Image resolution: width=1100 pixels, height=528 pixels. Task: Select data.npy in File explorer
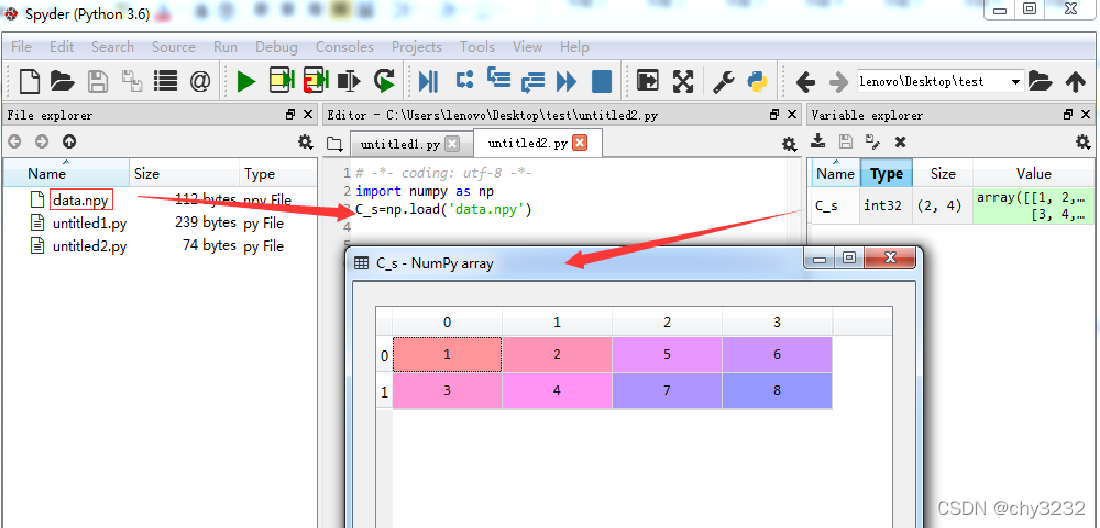click(x=81, y=200)
